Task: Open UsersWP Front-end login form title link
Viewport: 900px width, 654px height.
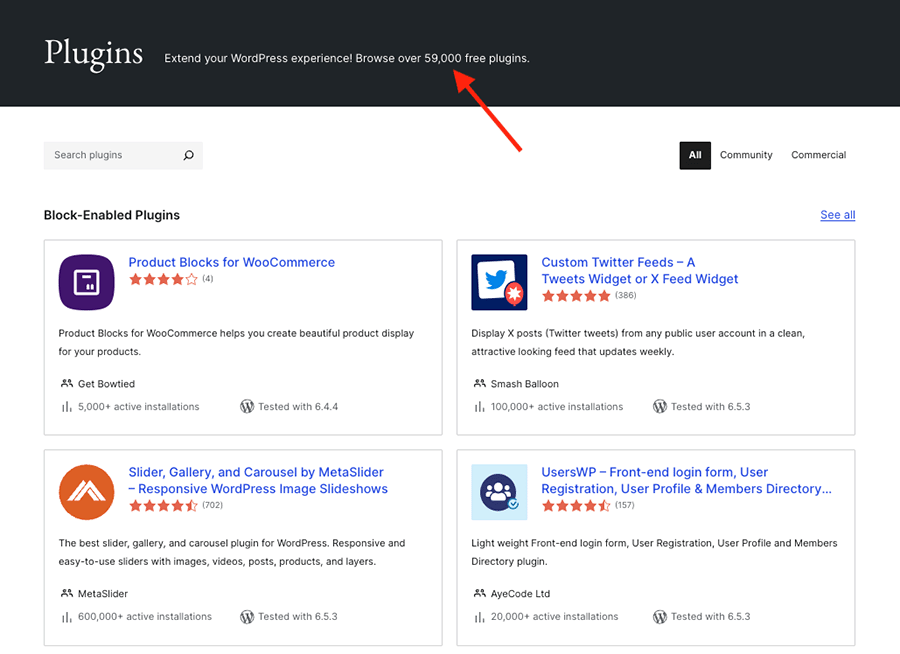Action: [x=686, y=481]
